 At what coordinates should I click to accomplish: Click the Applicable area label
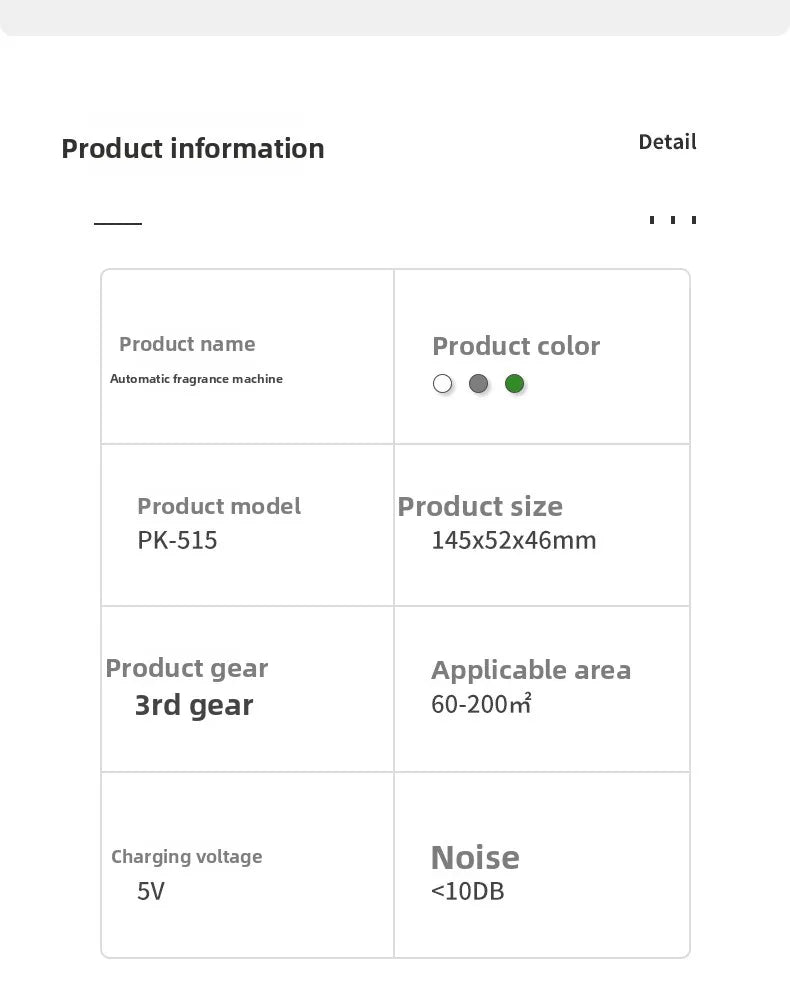coord(531,670)
